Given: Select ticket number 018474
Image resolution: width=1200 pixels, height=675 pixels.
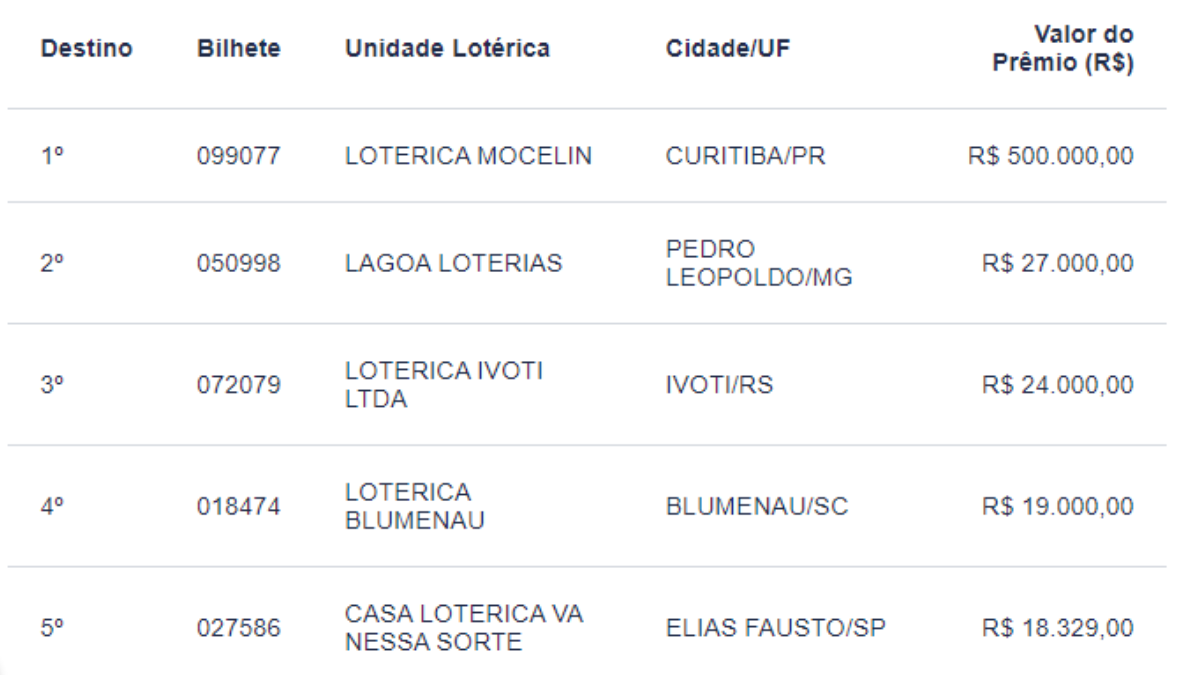Looking at the screenshot, I should [x=237, y=508].
